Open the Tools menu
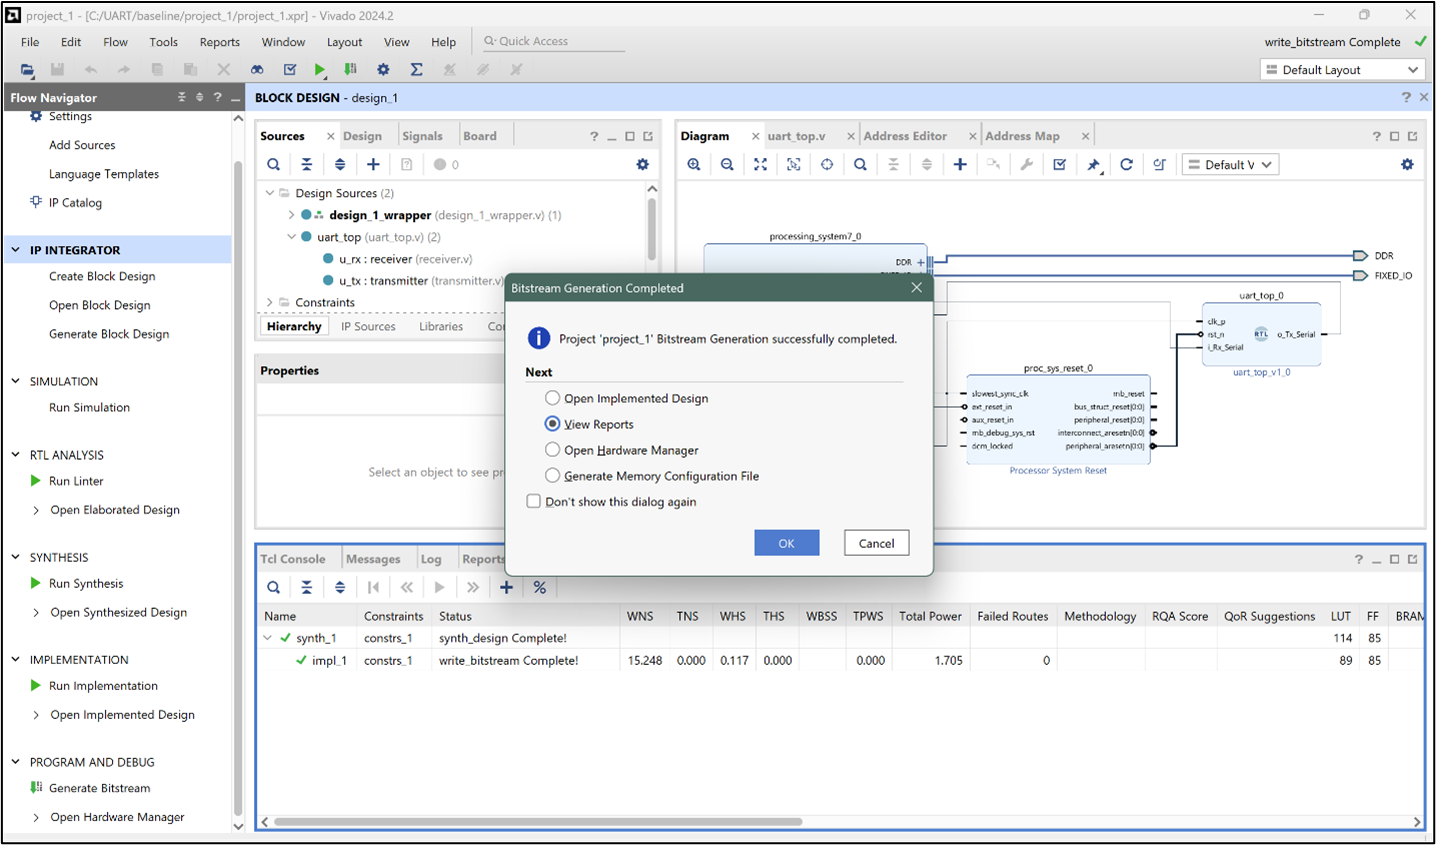This screenshot has width=1436, height=845. pyautogui.click(x=163, y=42)
